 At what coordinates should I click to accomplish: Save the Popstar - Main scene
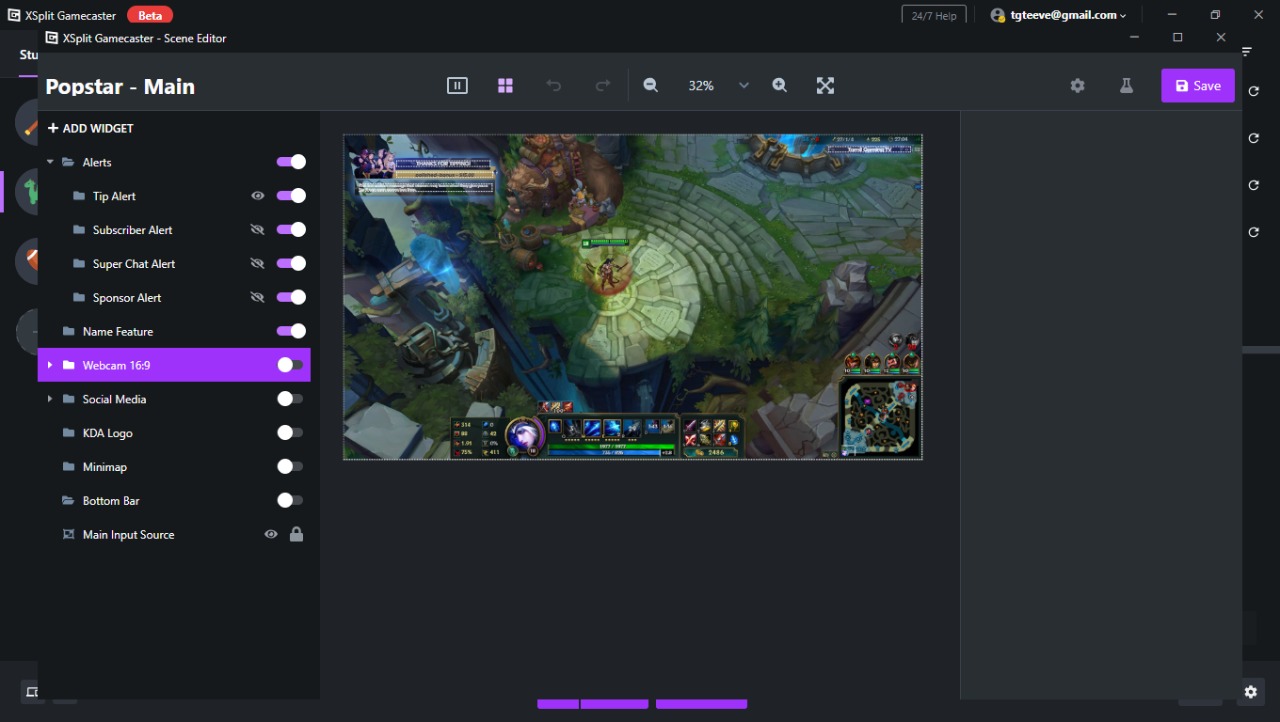(x=1198, y=86)
